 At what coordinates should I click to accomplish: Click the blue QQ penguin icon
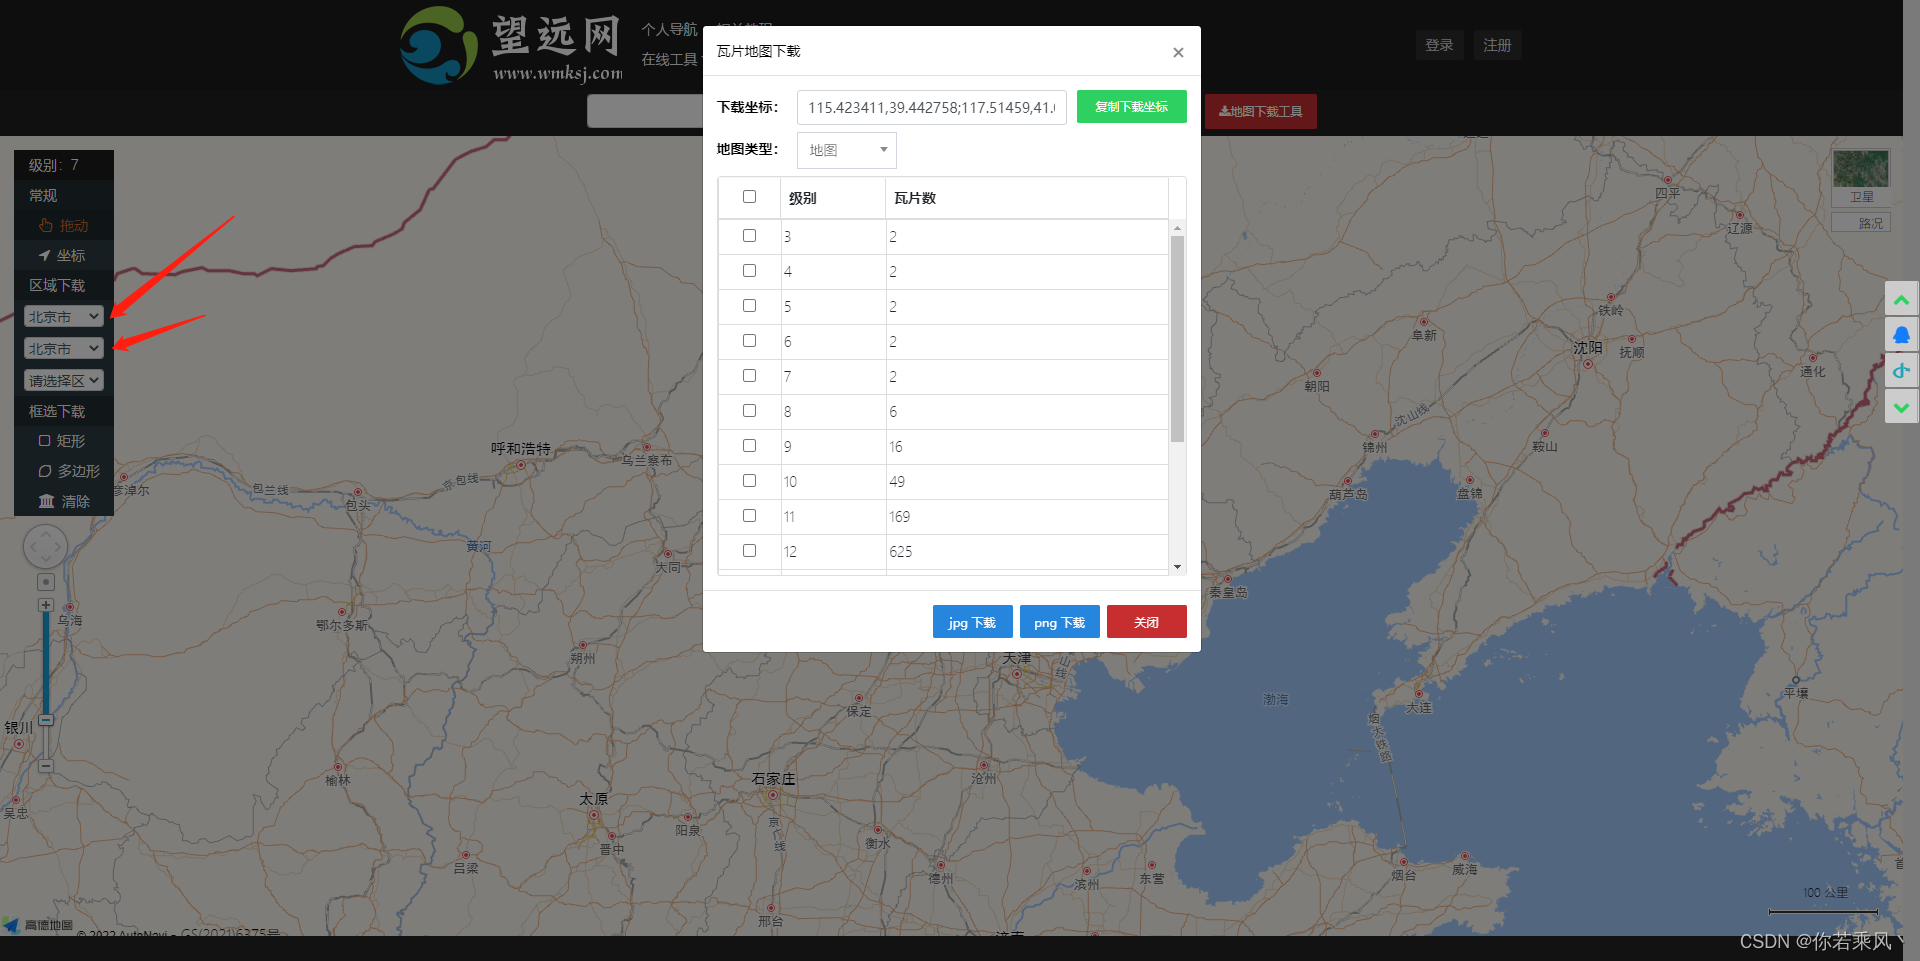coord(1901,335)
